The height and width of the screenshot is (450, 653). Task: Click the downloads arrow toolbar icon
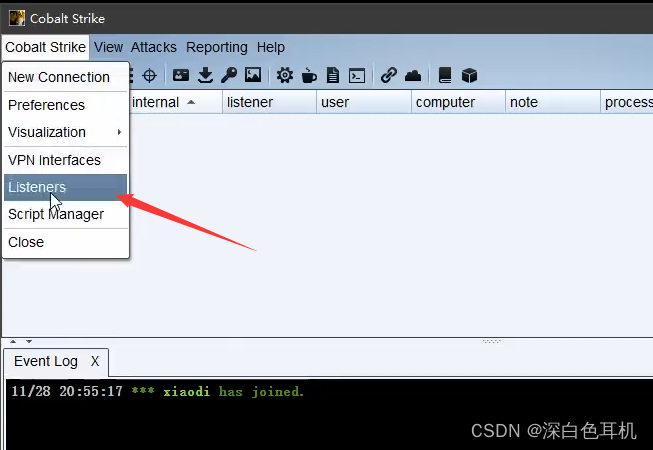(205, 75)
